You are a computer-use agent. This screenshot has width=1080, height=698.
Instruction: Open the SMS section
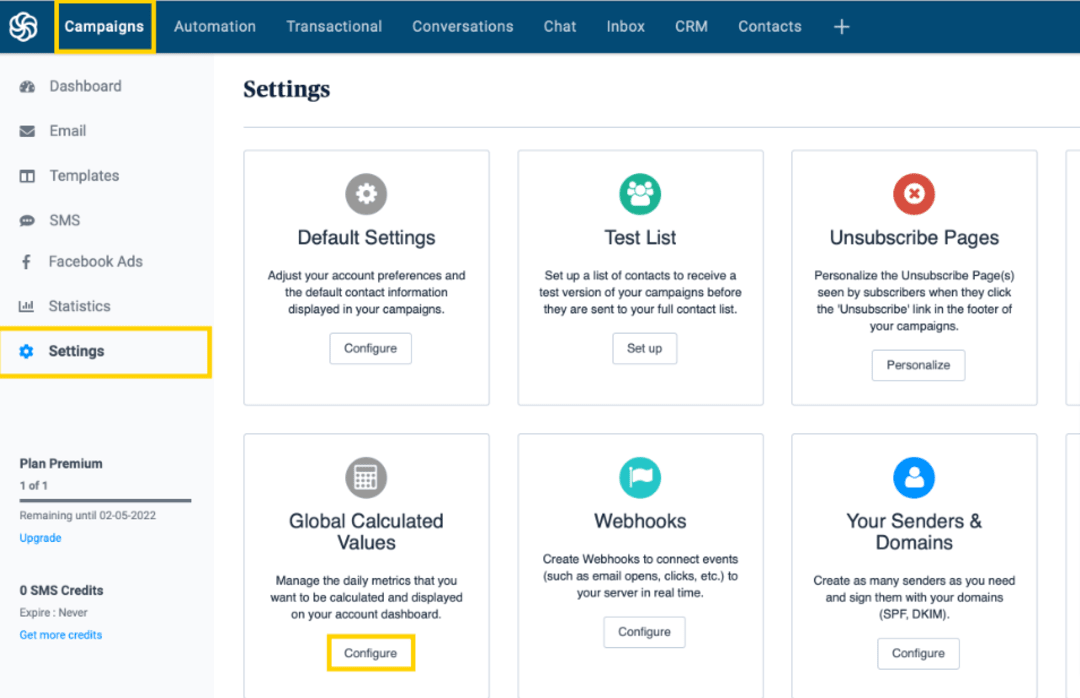pos(64,220)
